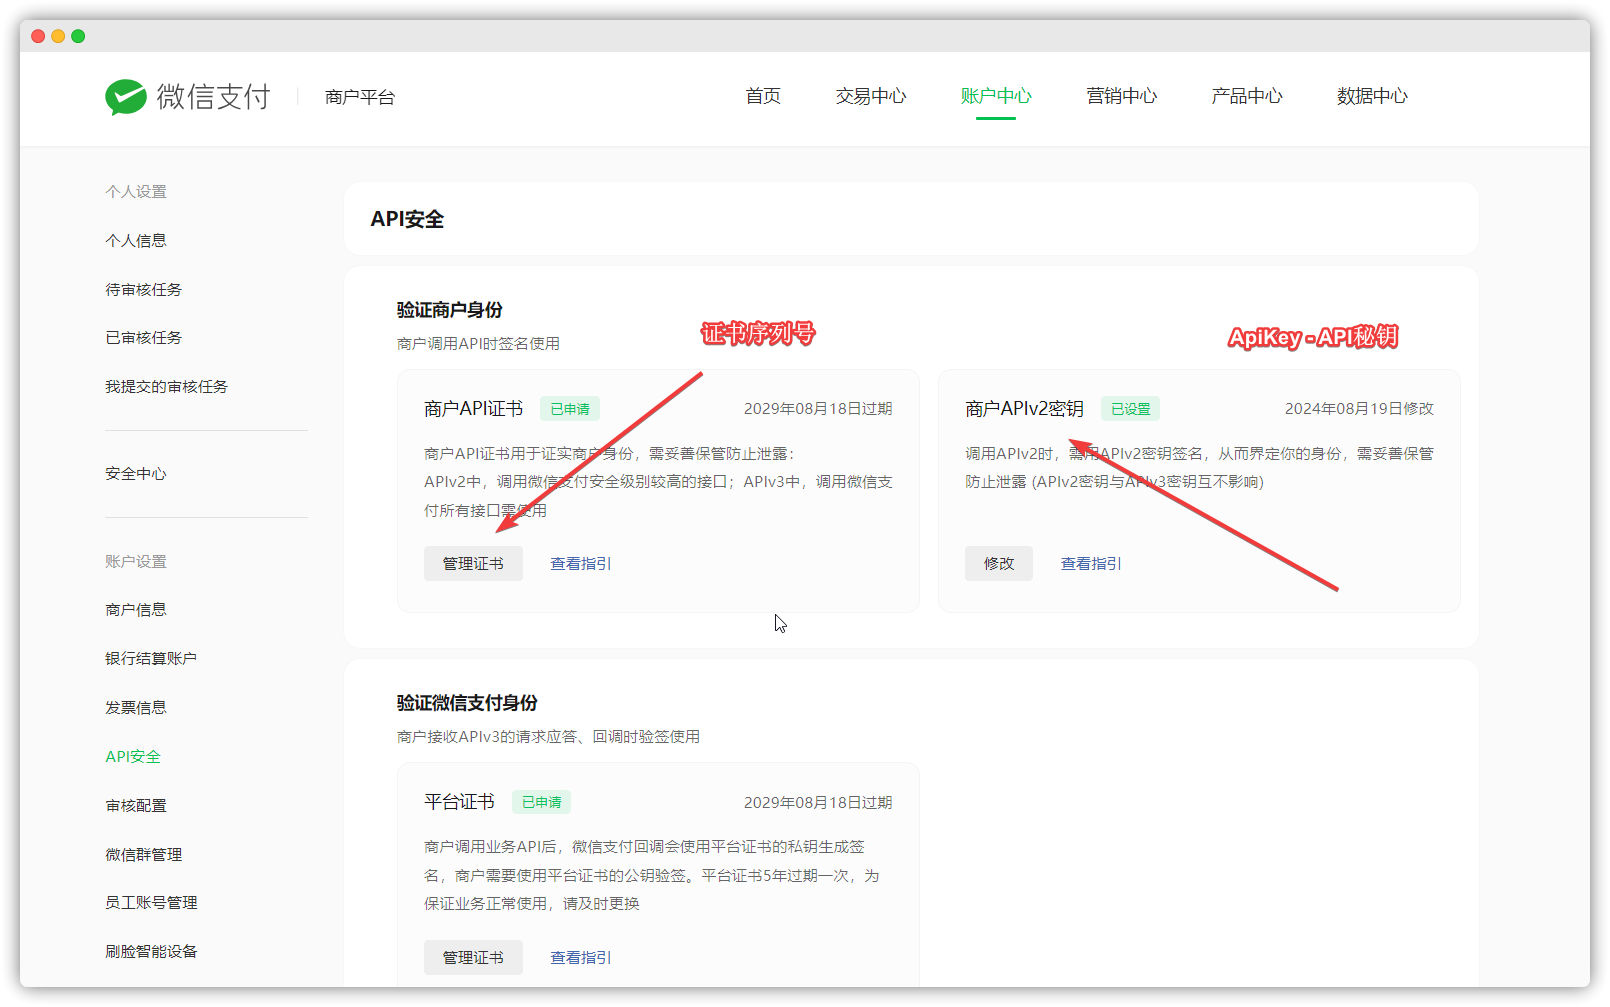Click the 个人设置 sidebar group label
The image size is (1610, 1007).
(136, 192)
